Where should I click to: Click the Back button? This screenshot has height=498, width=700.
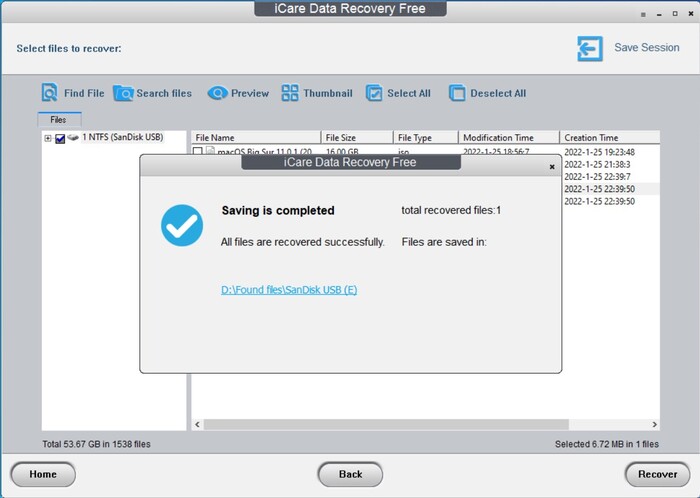[350, 474]
